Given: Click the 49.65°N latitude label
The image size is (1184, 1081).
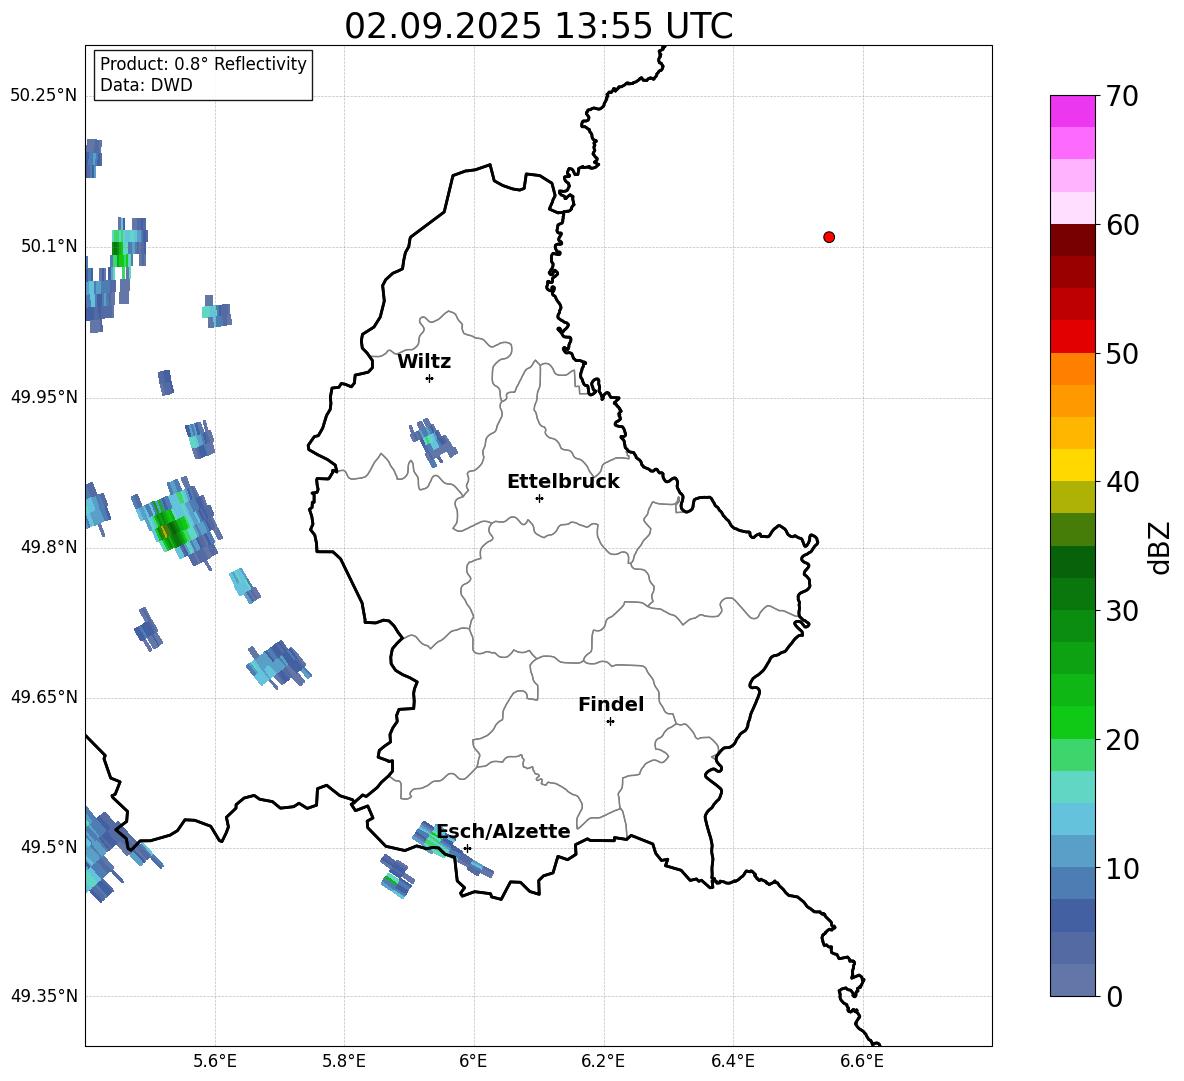Looking at the screenshot, I should pyautogui.click(x=44, y=697).
